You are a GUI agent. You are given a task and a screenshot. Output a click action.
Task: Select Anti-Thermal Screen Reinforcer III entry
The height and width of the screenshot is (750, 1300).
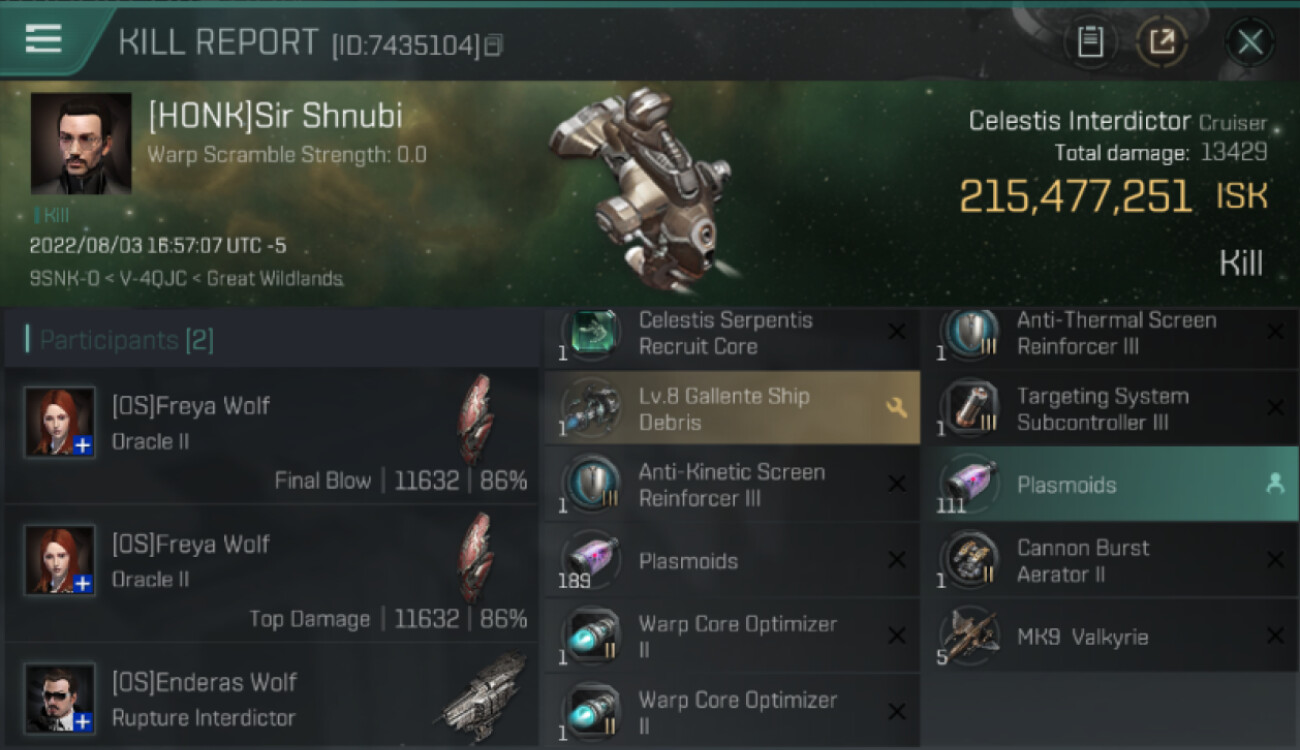[1111, 334]
